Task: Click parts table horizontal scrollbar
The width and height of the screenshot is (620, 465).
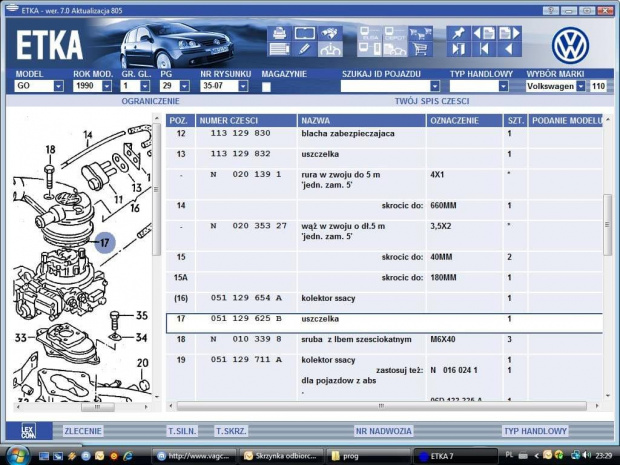Action: 381,406
